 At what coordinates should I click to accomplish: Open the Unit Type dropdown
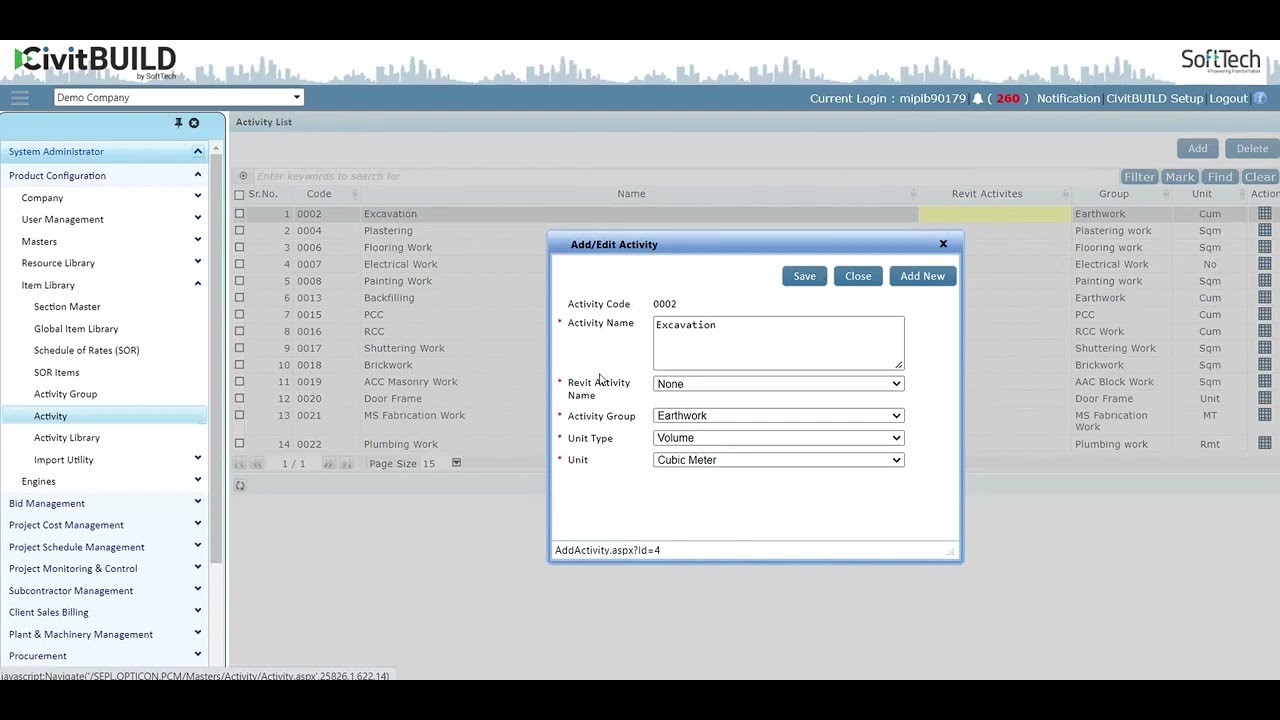(x=778, y=438)
